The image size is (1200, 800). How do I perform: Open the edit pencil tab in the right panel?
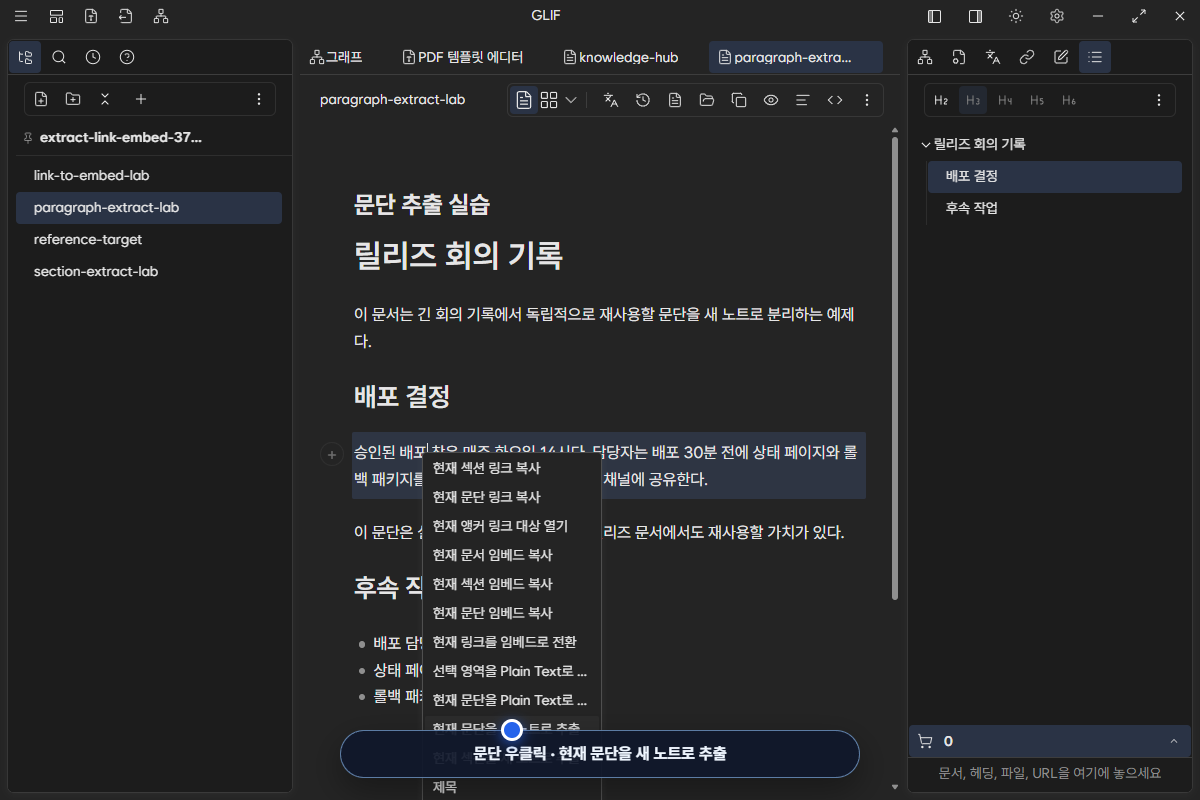[1061, 57]
